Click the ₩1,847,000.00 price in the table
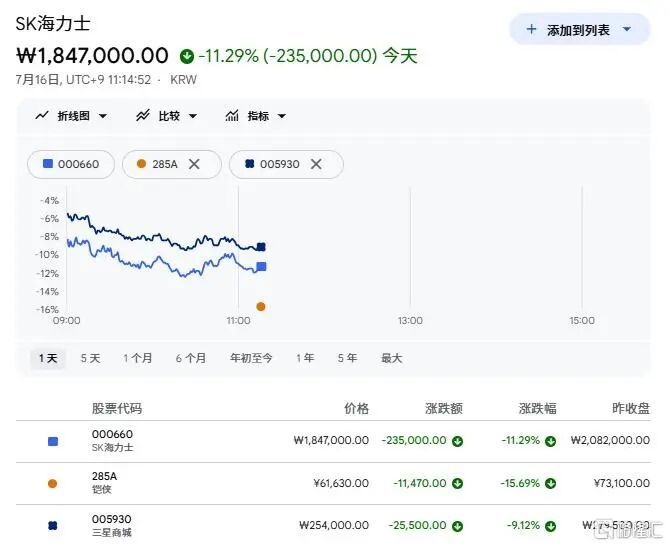 pyautogui.click(x=331, y=441)
